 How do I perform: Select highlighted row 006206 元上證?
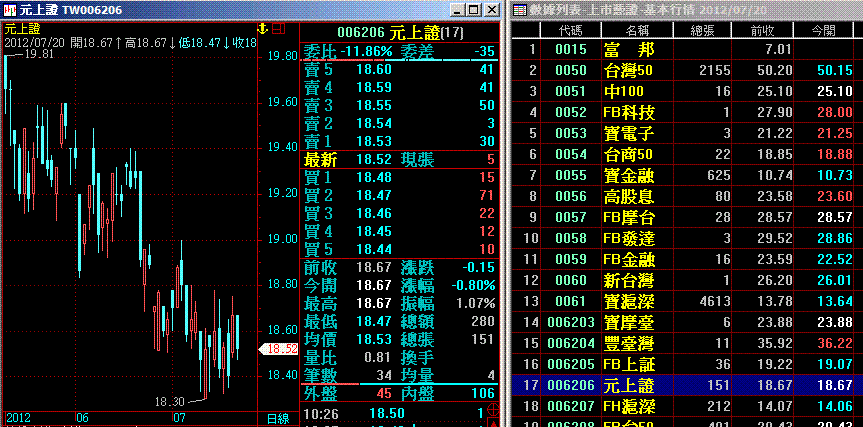pyautogui.click(x=687, y=385)
